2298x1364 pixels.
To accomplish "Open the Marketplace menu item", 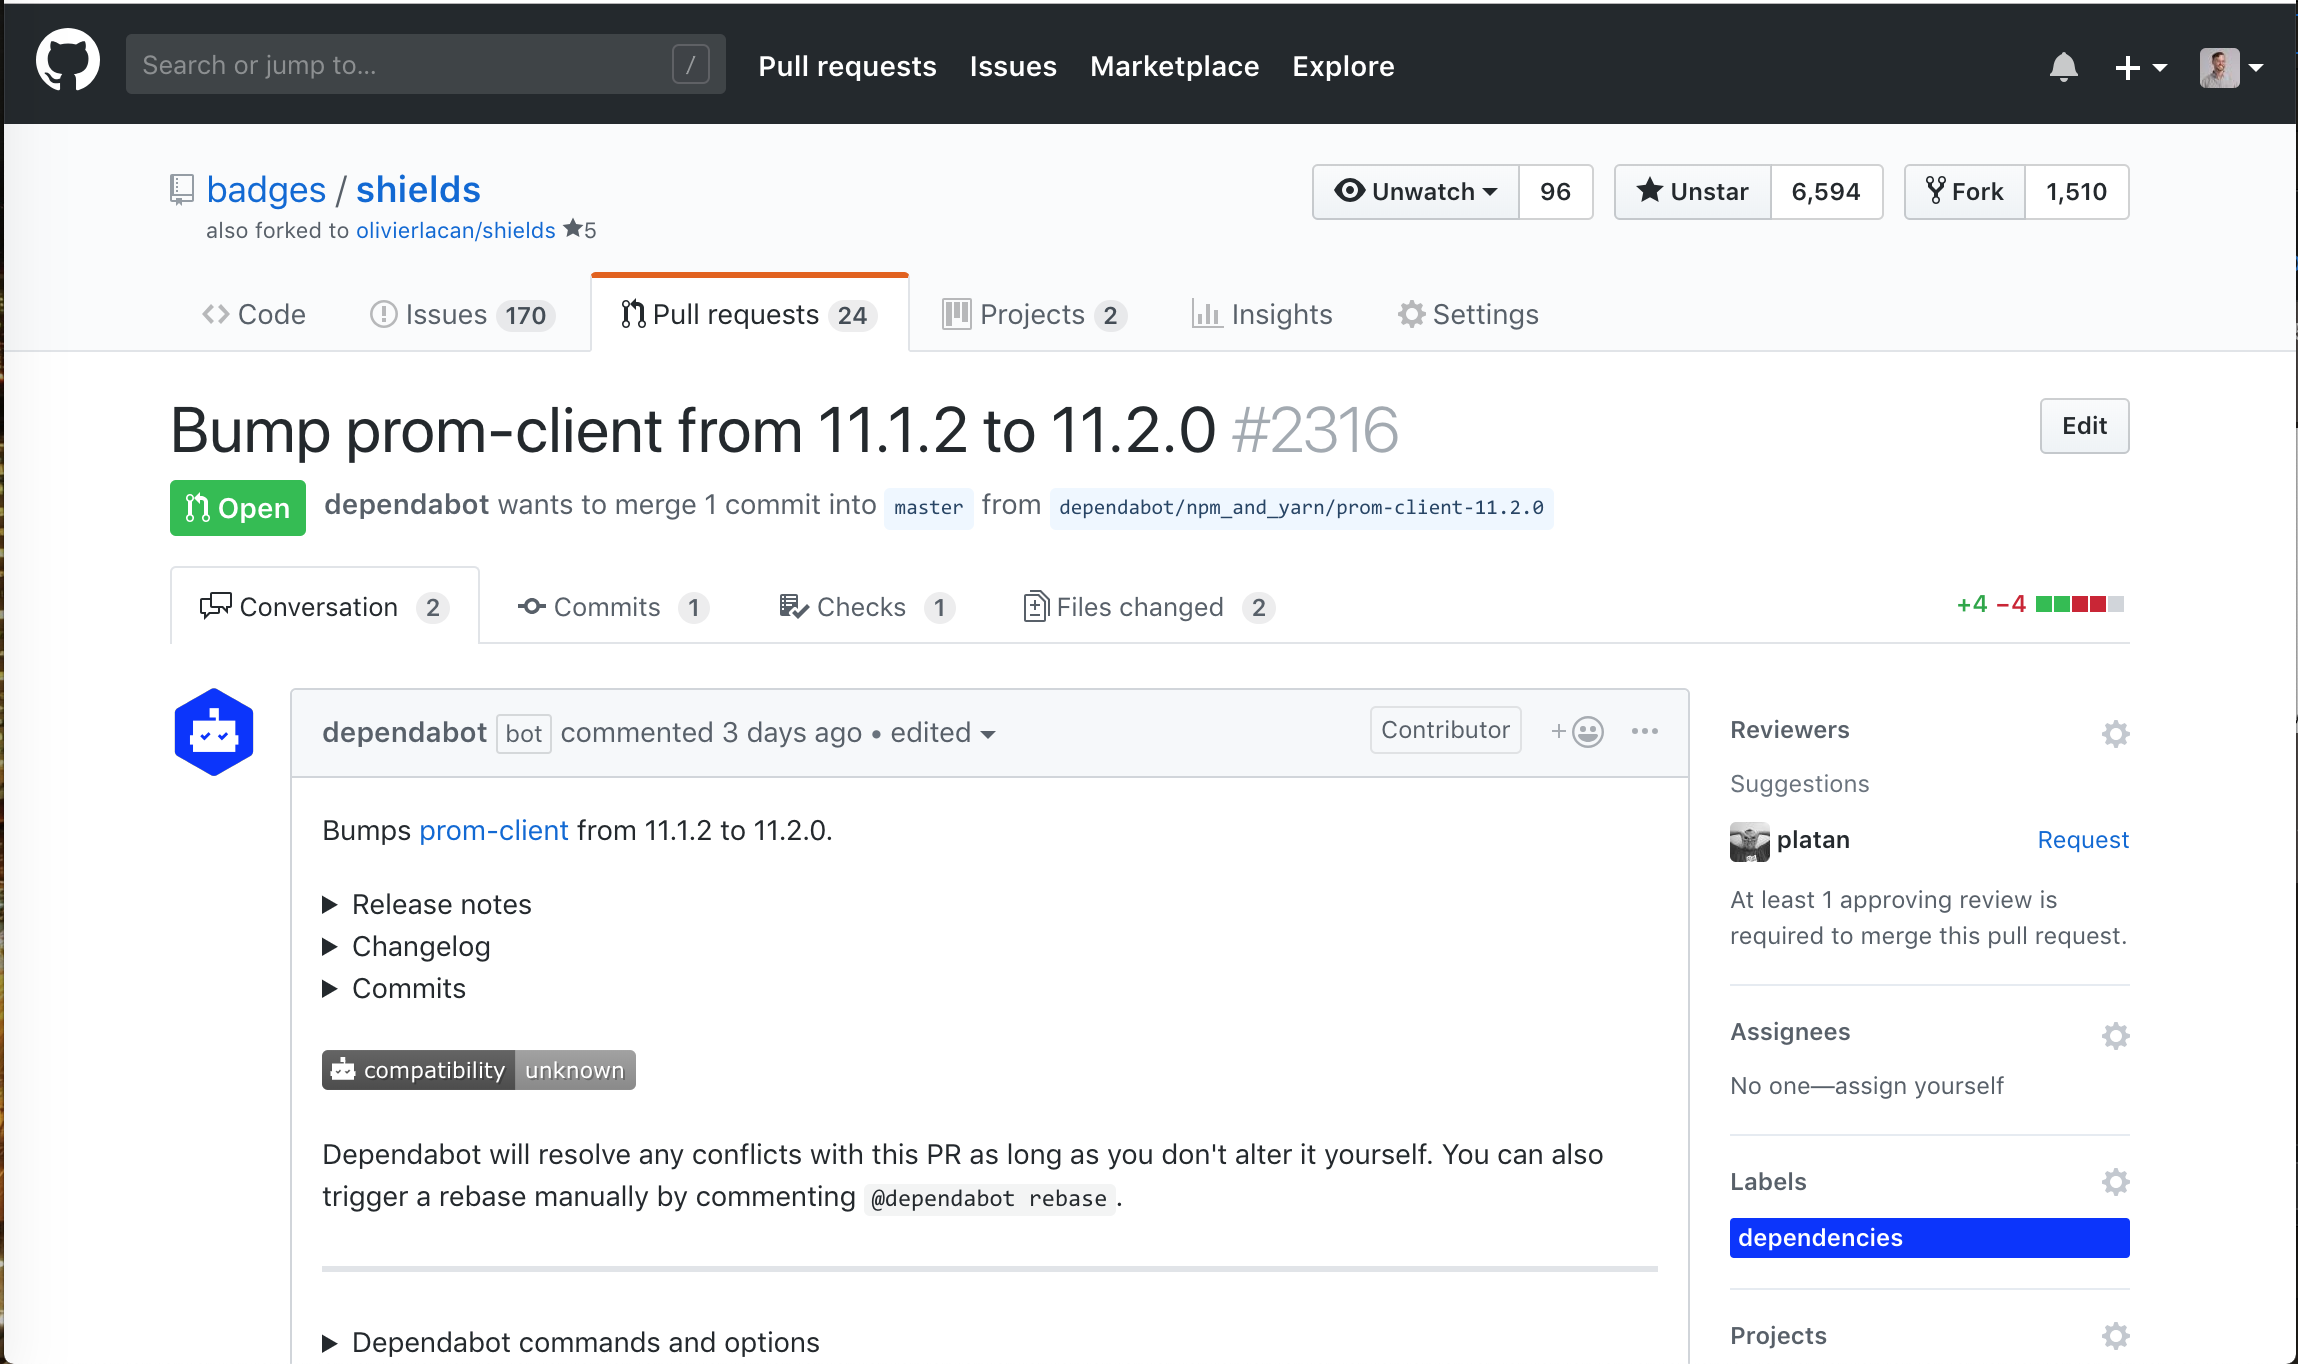I will click(1175, 66).
